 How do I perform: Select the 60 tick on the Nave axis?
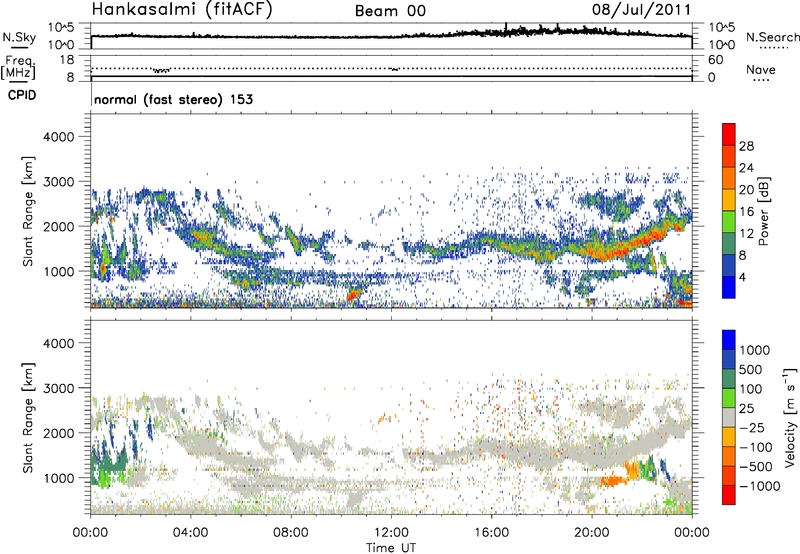[x=715, y=60]
